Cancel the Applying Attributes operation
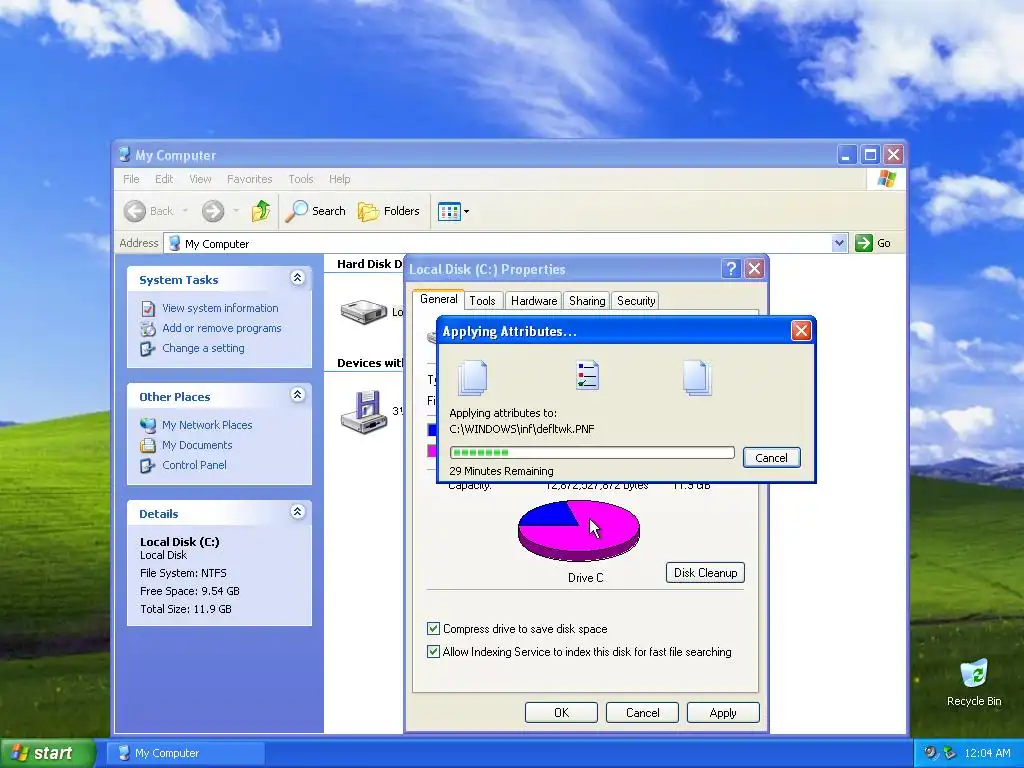1024x768 pixels. [x=771, y=458]
